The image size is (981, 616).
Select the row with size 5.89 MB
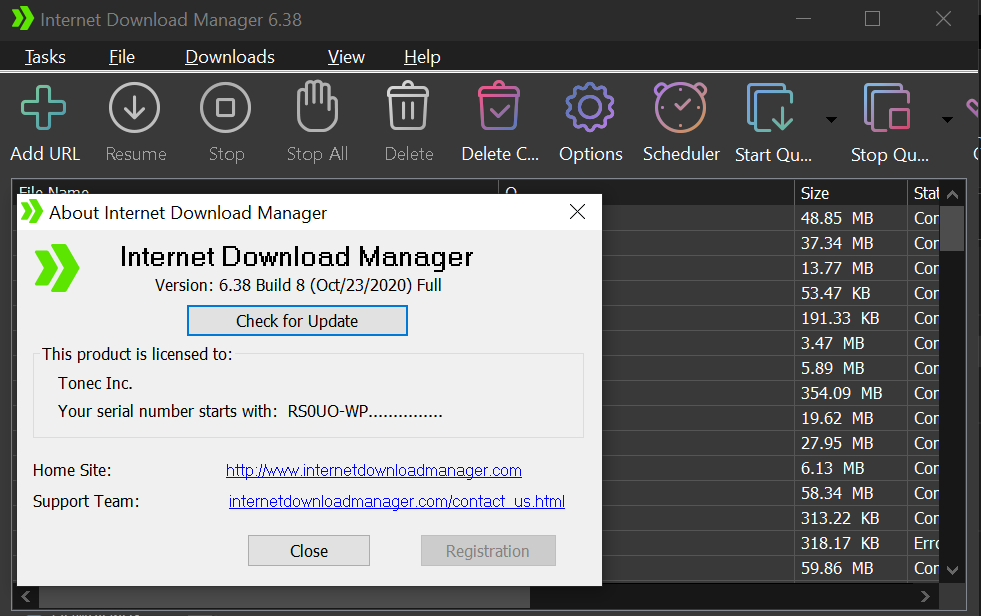(770, 368)
